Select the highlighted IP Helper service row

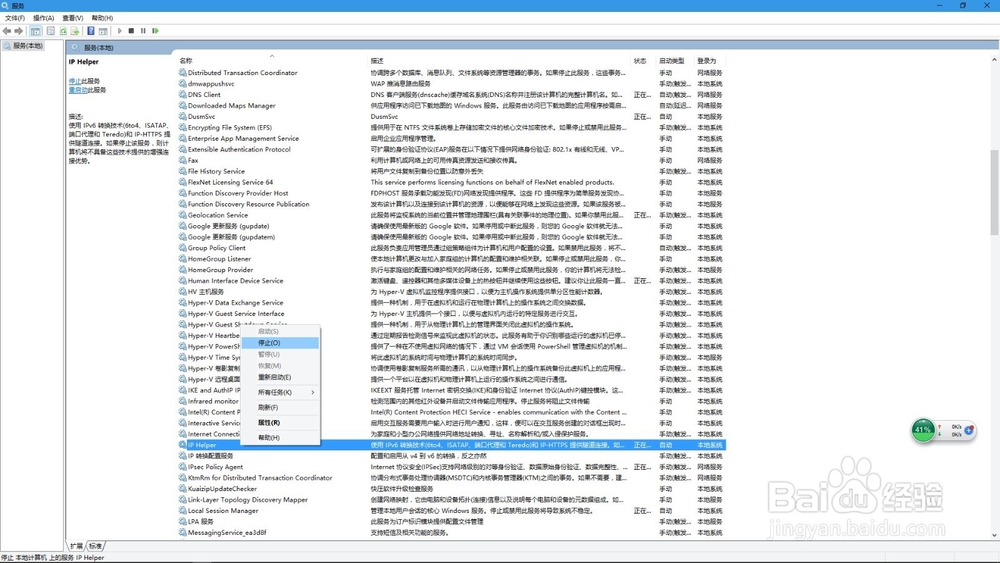pyautogui.click(x=452, y=445)
